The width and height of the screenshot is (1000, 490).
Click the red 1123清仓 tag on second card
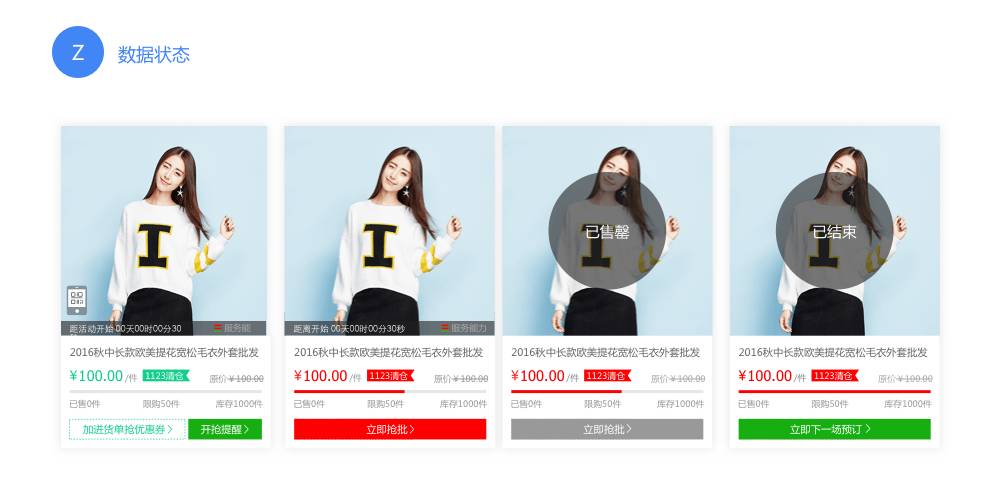(x=390, y=376)
